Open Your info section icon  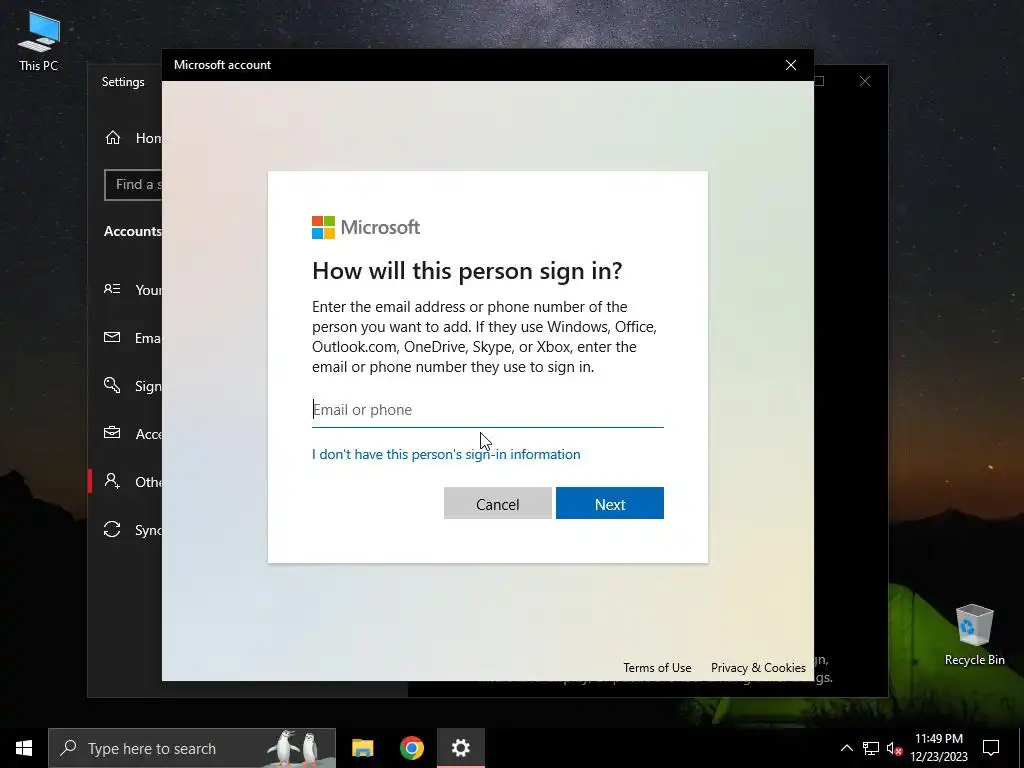point(112,289)
